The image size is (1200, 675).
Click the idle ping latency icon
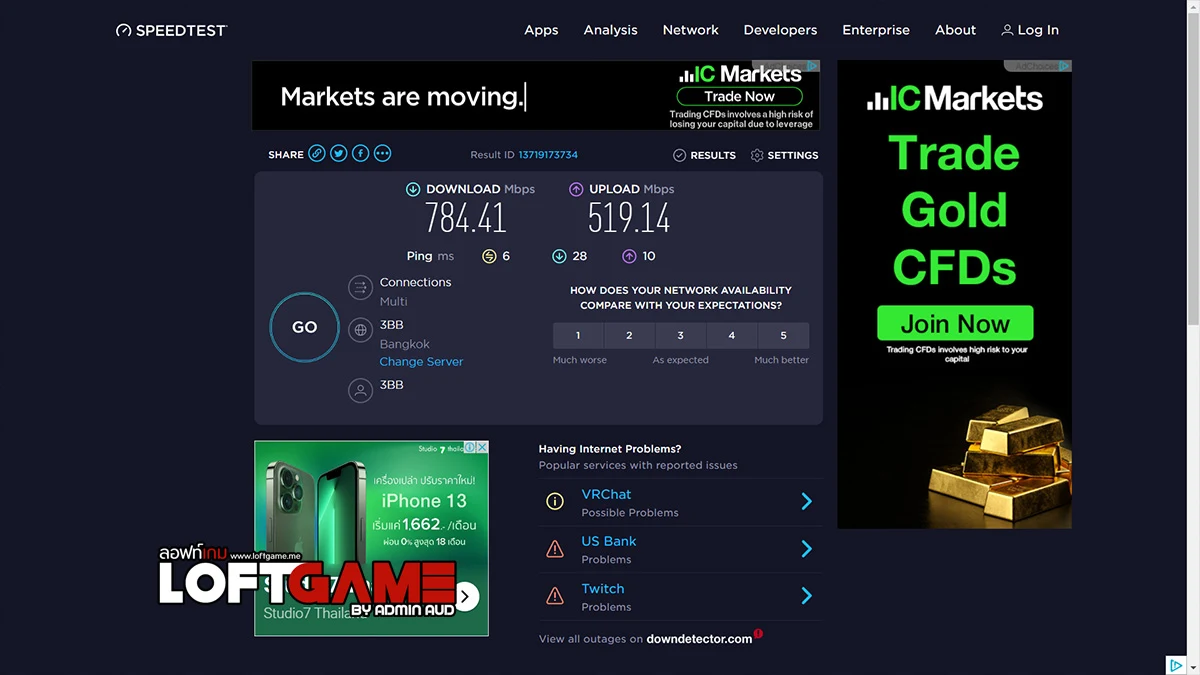coord(489,256)
